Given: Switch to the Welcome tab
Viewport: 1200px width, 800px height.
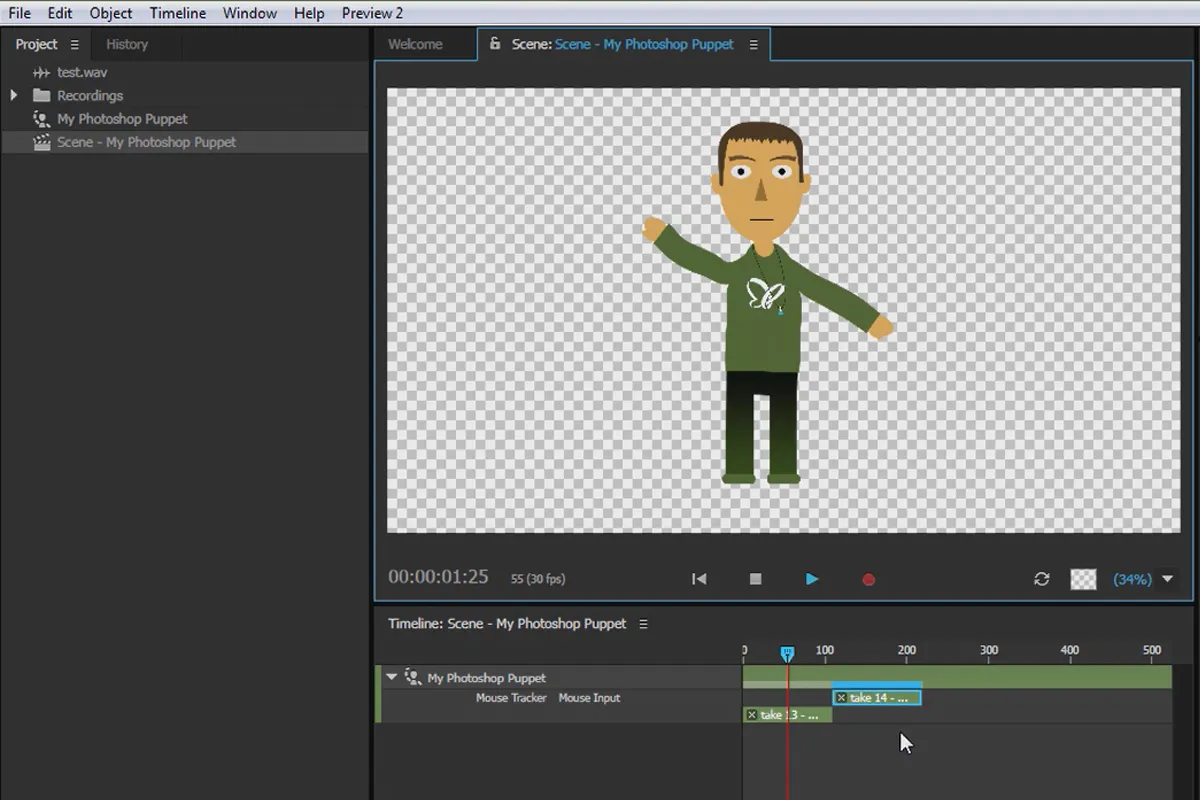Looking at the screenshot, I should point(415,44).
